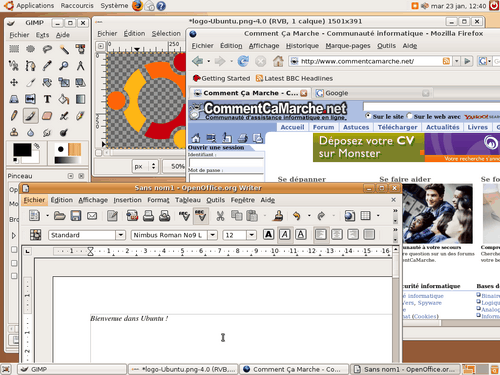Select the Eraser tool in GIMP
The width and height of the screenshot is (500, 375).
47,116
